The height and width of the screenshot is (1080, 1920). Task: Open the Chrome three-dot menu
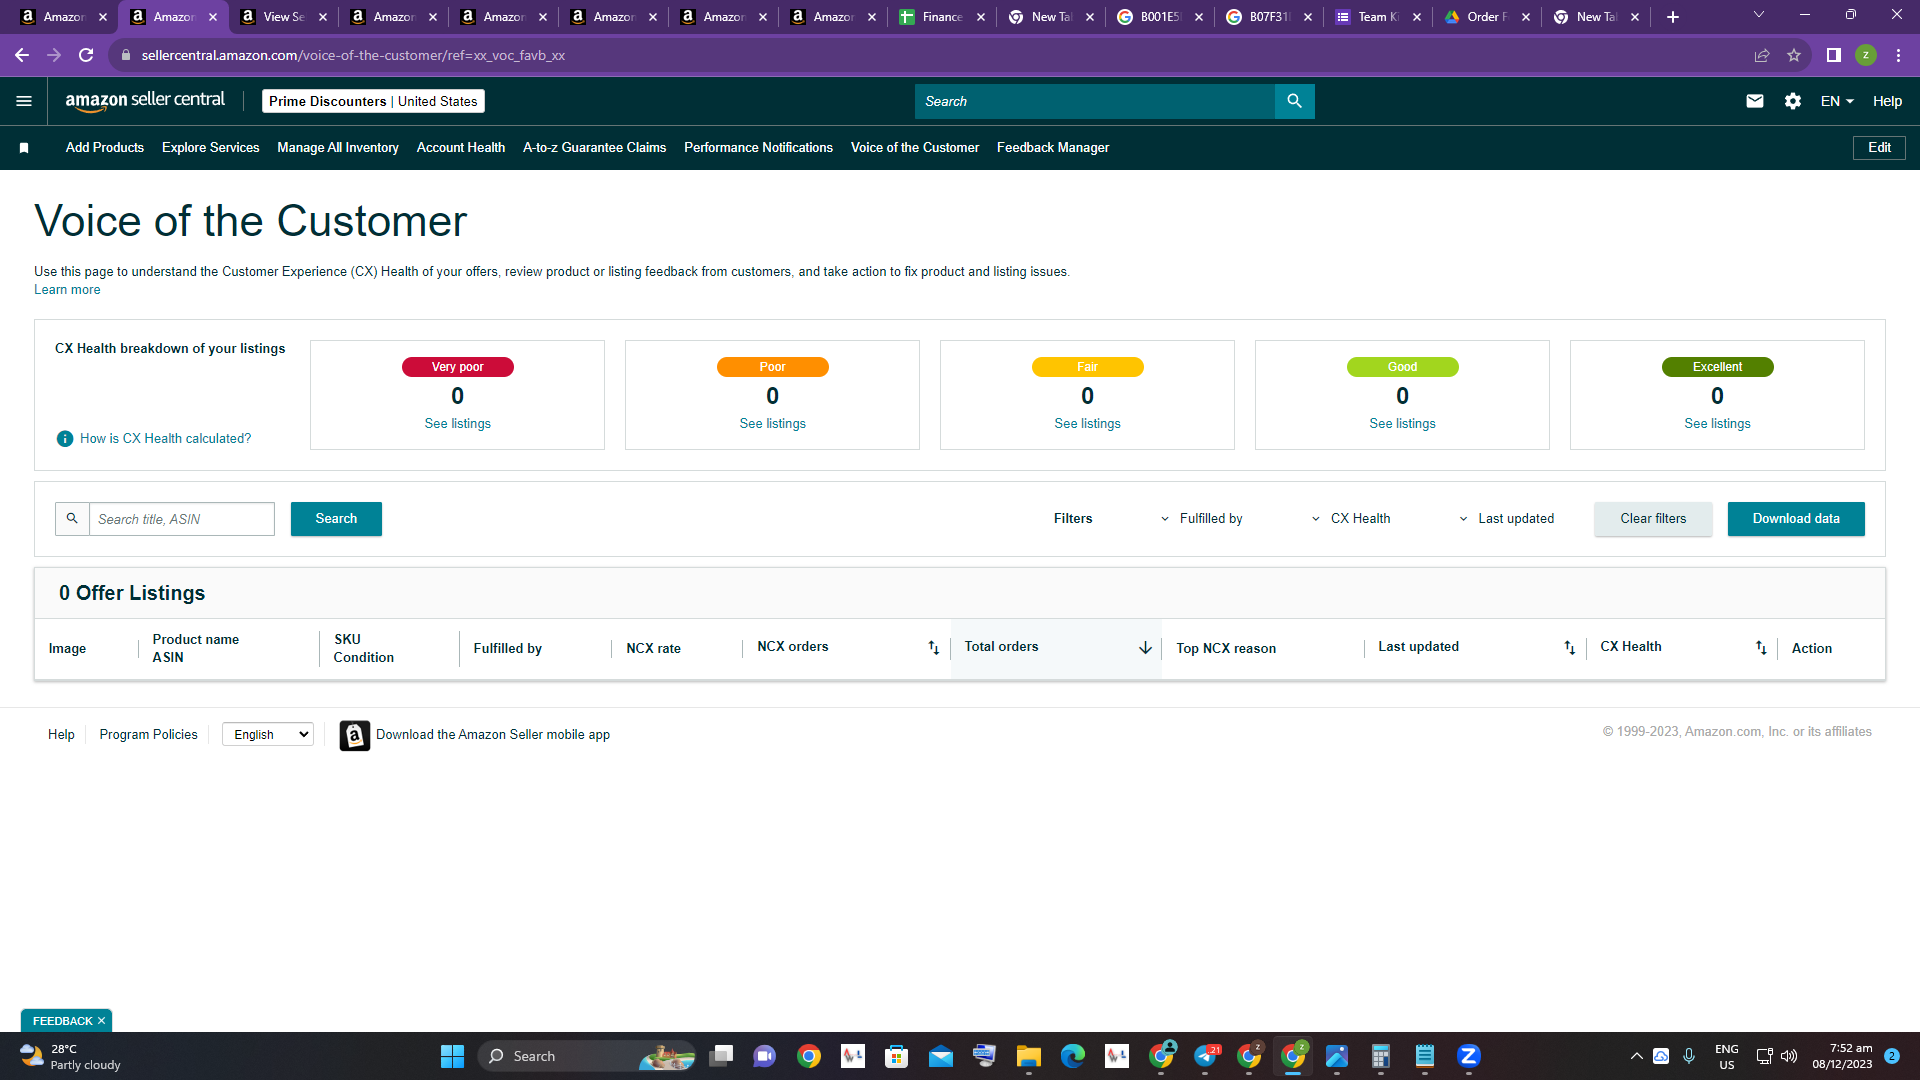click(x=1898, y=55)
